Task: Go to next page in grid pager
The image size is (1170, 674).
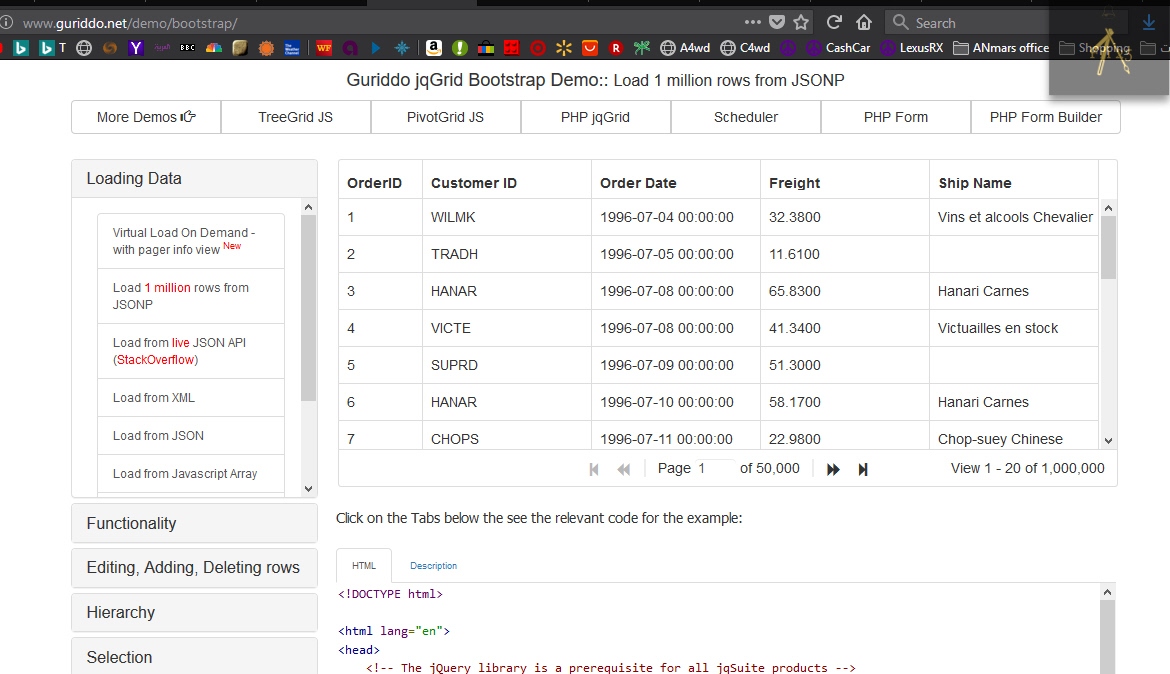Action: point(833,469)
